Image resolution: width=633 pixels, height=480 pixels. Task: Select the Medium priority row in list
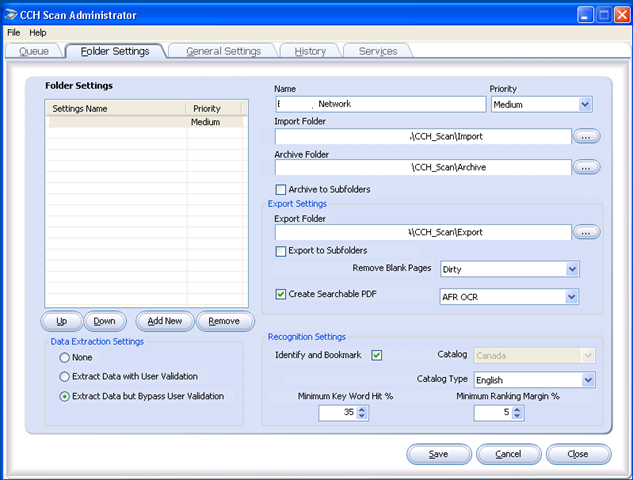[x=146, y=122]
